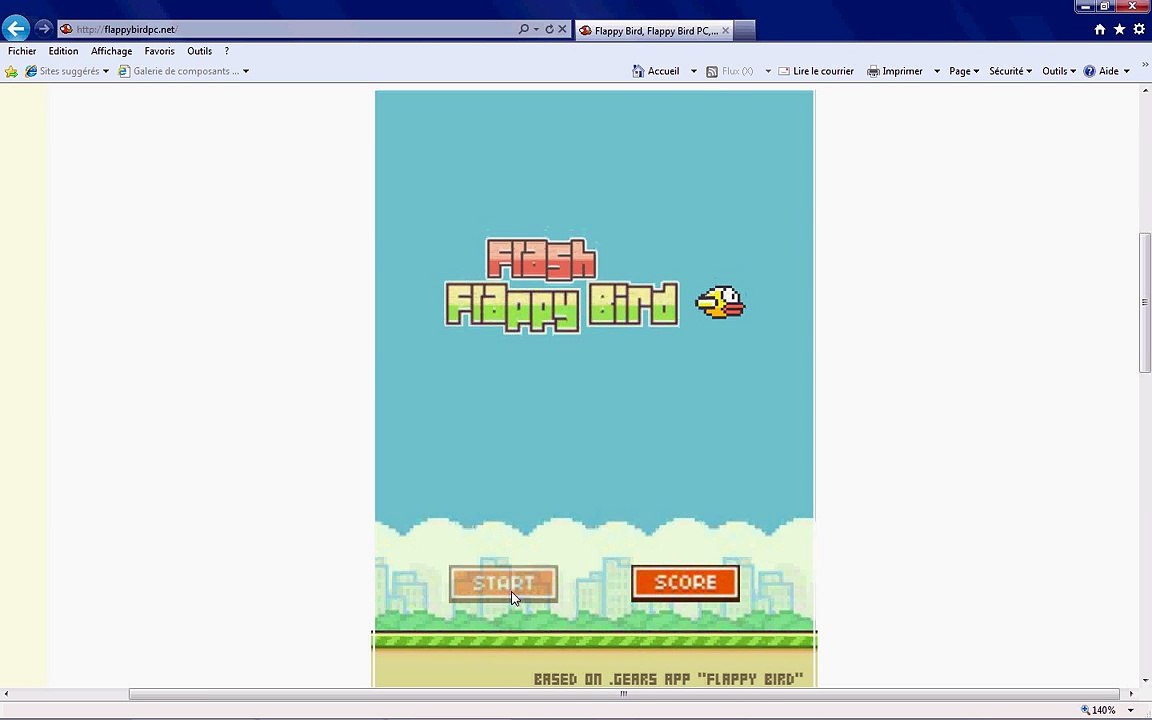Image resolution: width=1152 pixels, height=720 pixels.
Task: Click vertical scrollbar down arrow
Action: click(x=1145, y=680)
